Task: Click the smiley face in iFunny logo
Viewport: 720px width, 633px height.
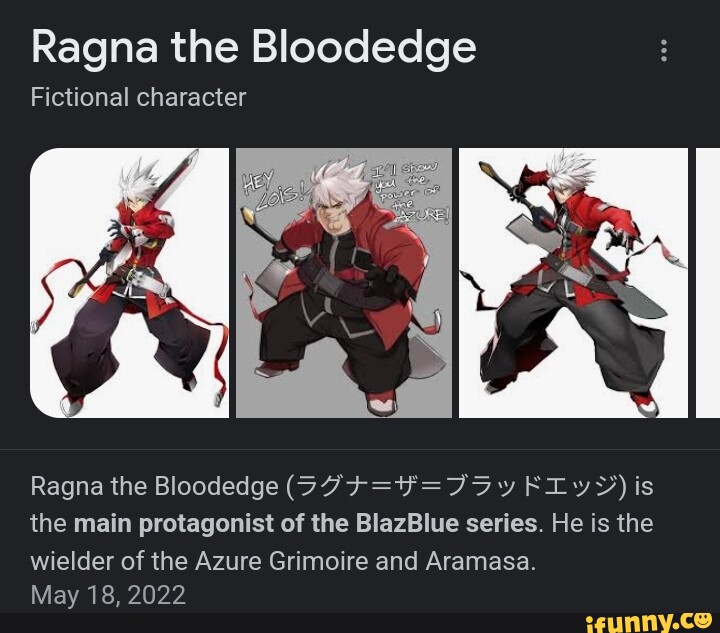Action: 703,620
